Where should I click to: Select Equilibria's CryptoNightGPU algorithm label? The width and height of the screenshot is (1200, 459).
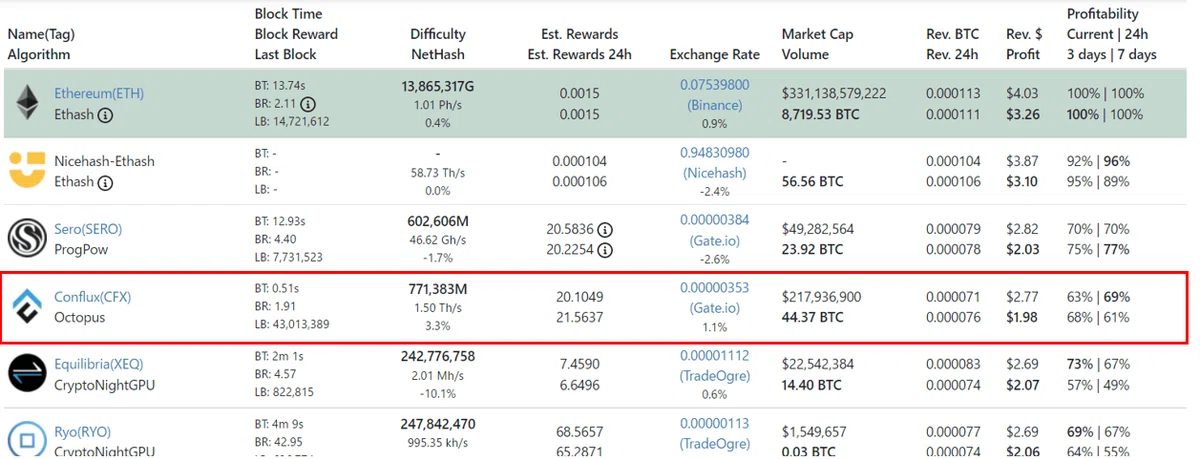104,385
